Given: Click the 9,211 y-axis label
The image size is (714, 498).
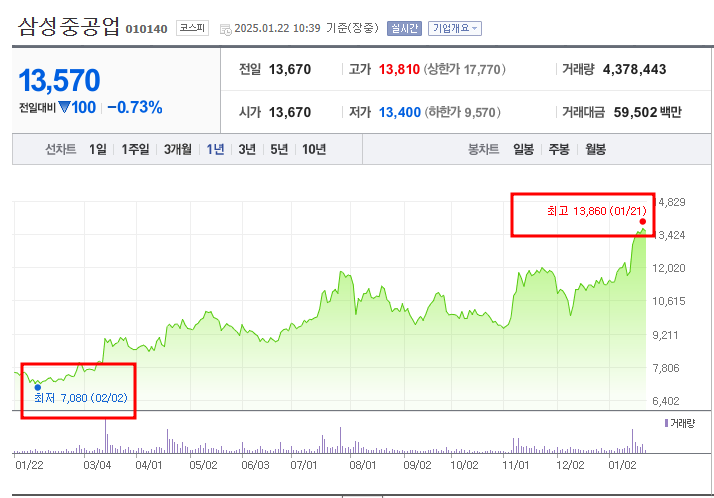Looking at the screenshot, I should [665, 335].
